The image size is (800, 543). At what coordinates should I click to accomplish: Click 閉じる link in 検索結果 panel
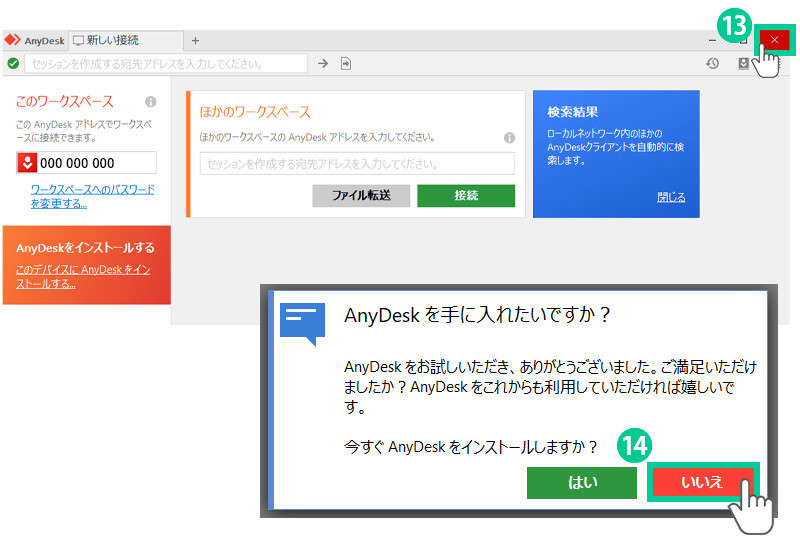[671, 197]
